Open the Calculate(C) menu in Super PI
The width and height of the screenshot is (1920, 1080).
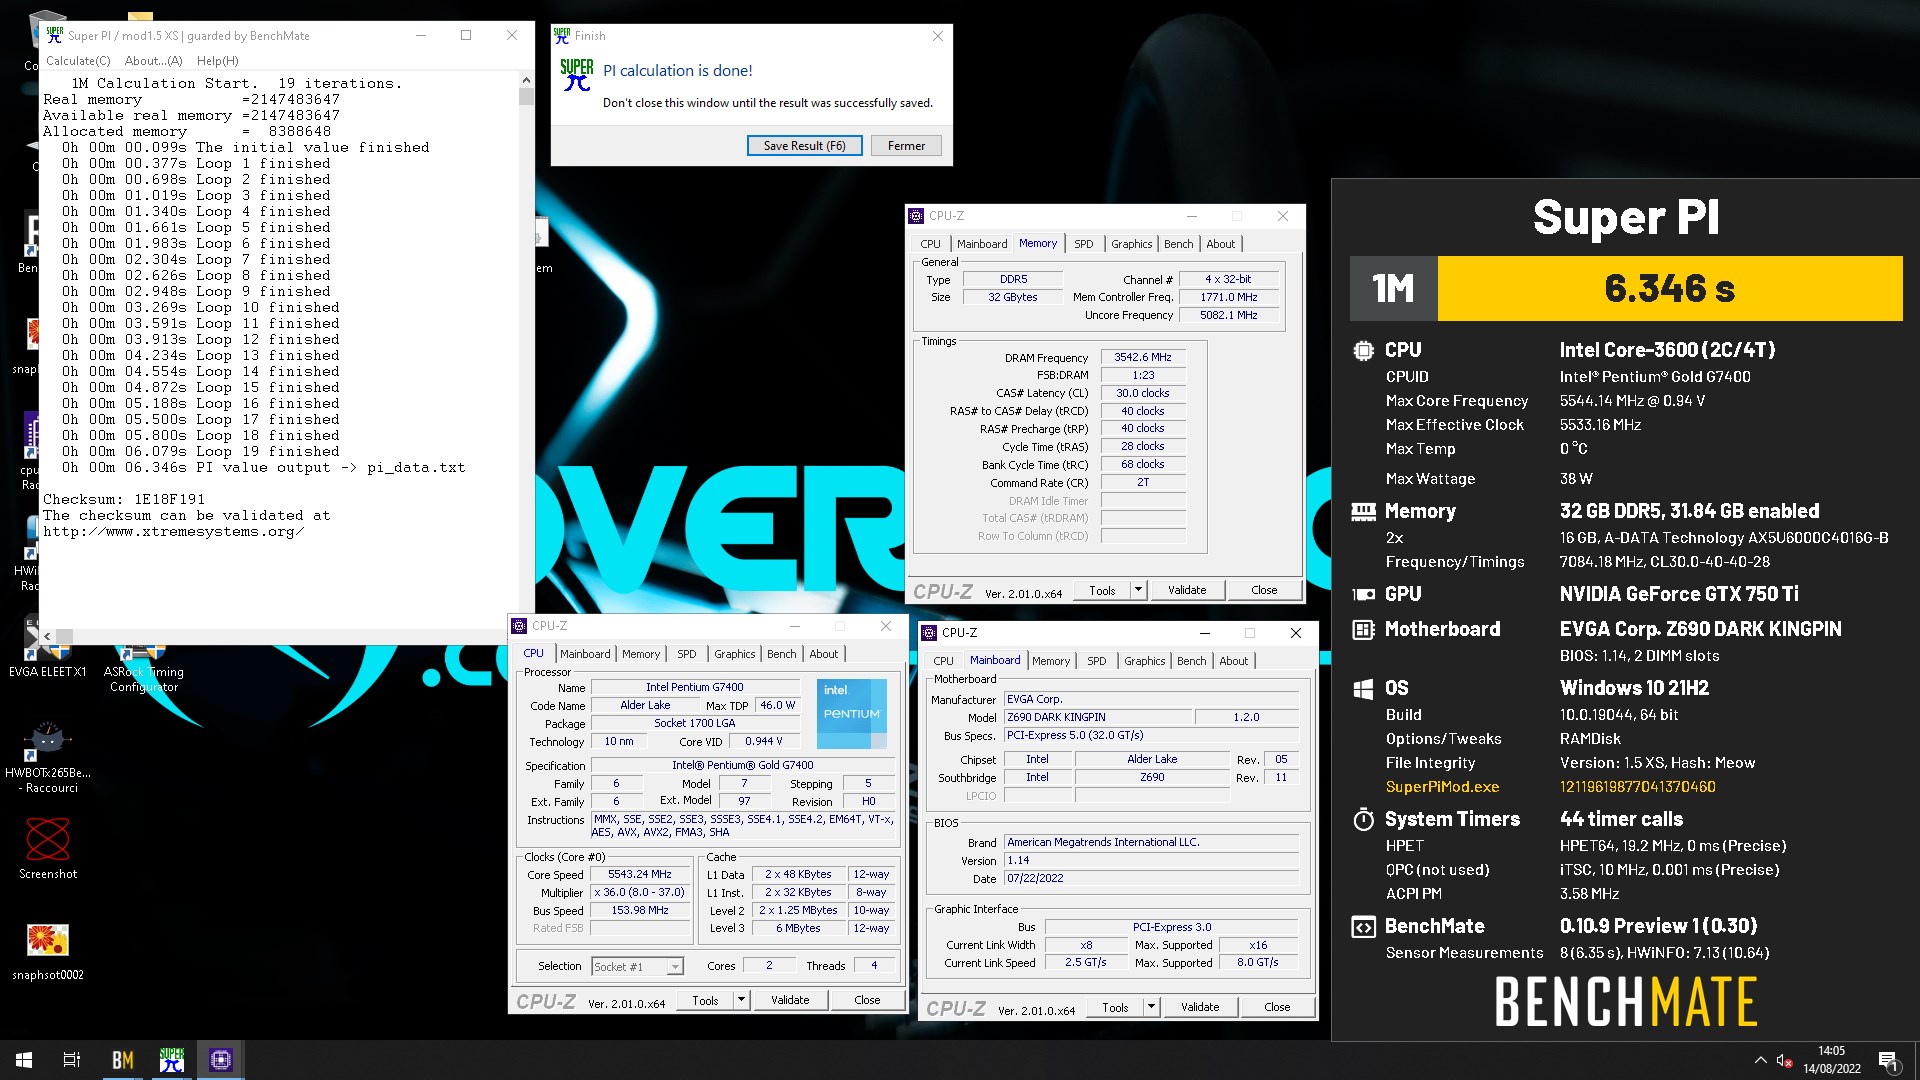78,61
